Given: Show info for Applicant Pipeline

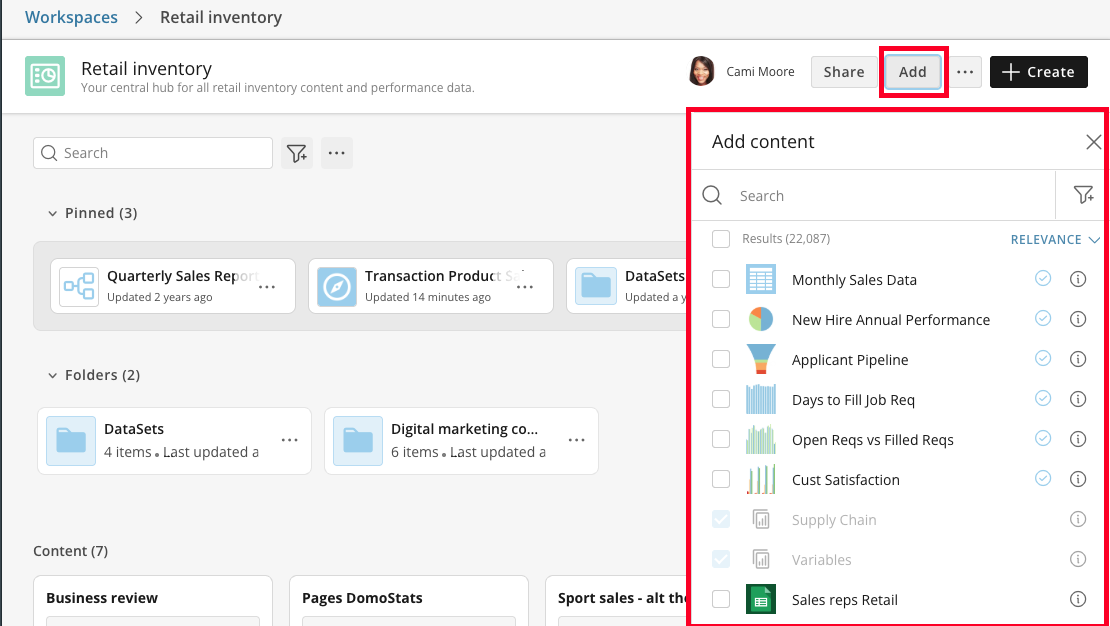Looking at the screenshot, I should tap(1077, 359).
